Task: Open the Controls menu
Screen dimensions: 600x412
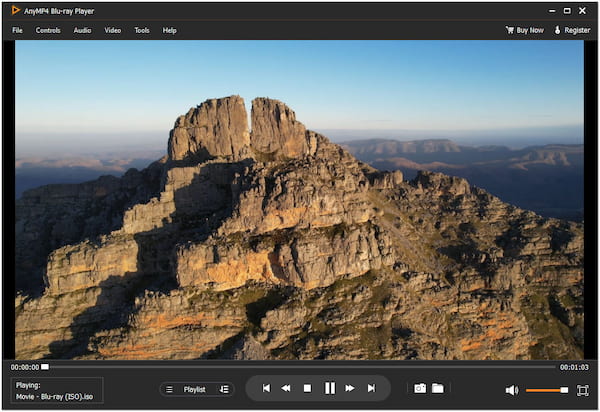Action: [x=48, y=30]
